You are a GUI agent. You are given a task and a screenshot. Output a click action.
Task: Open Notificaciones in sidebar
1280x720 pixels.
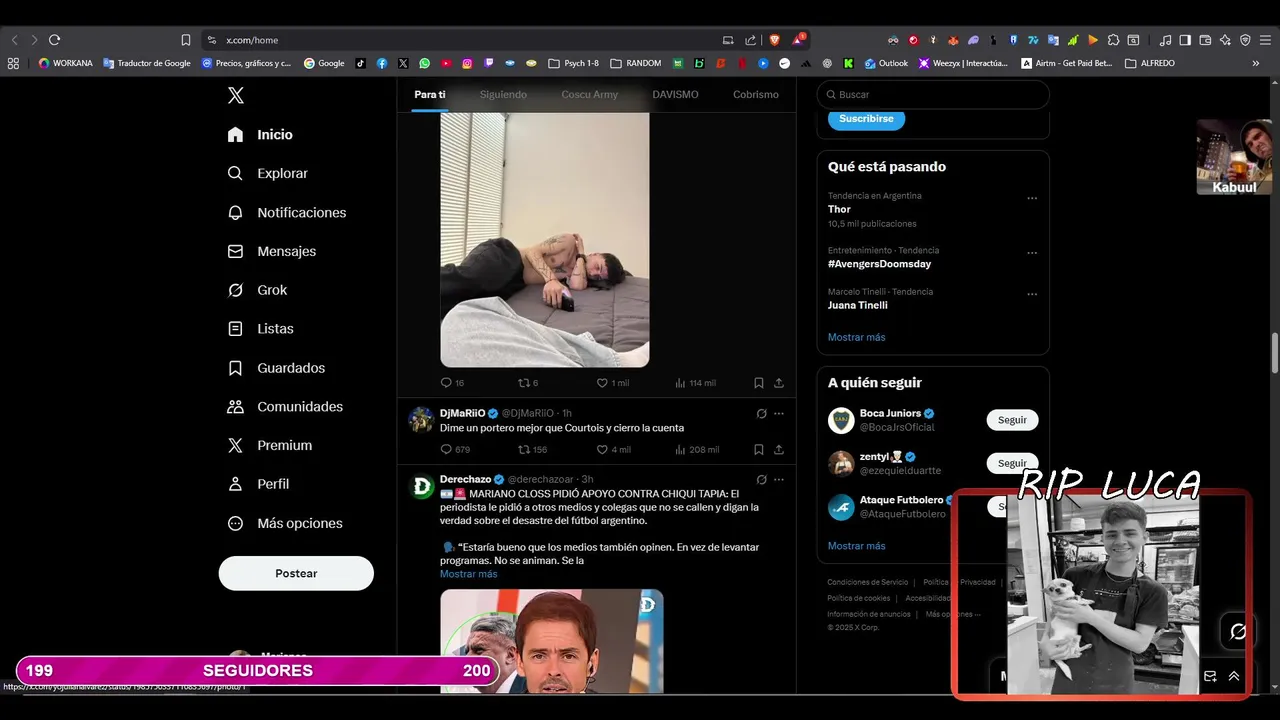(x=286, y=212)
